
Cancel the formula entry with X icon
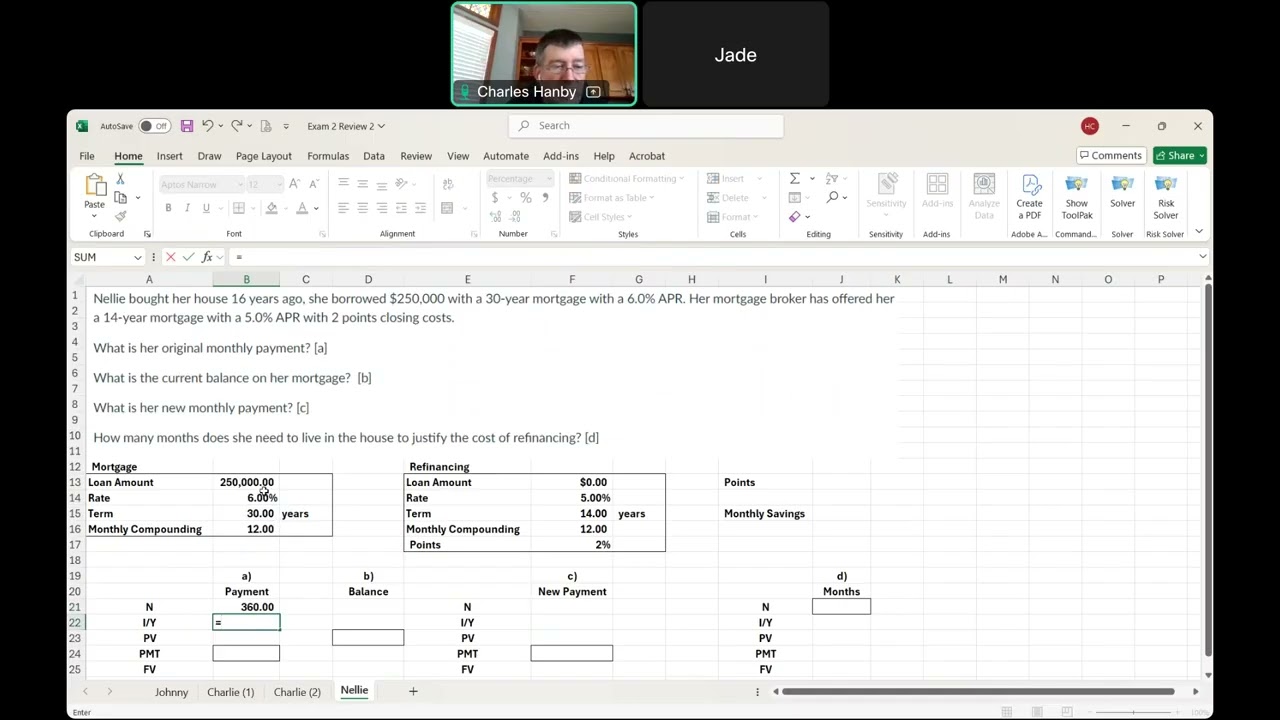pos(170,257)
